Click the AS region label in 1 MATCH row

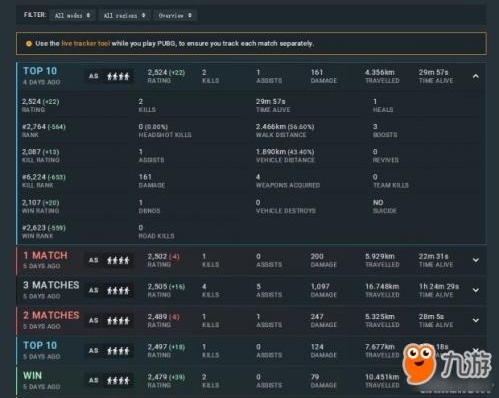pos(93,260)
